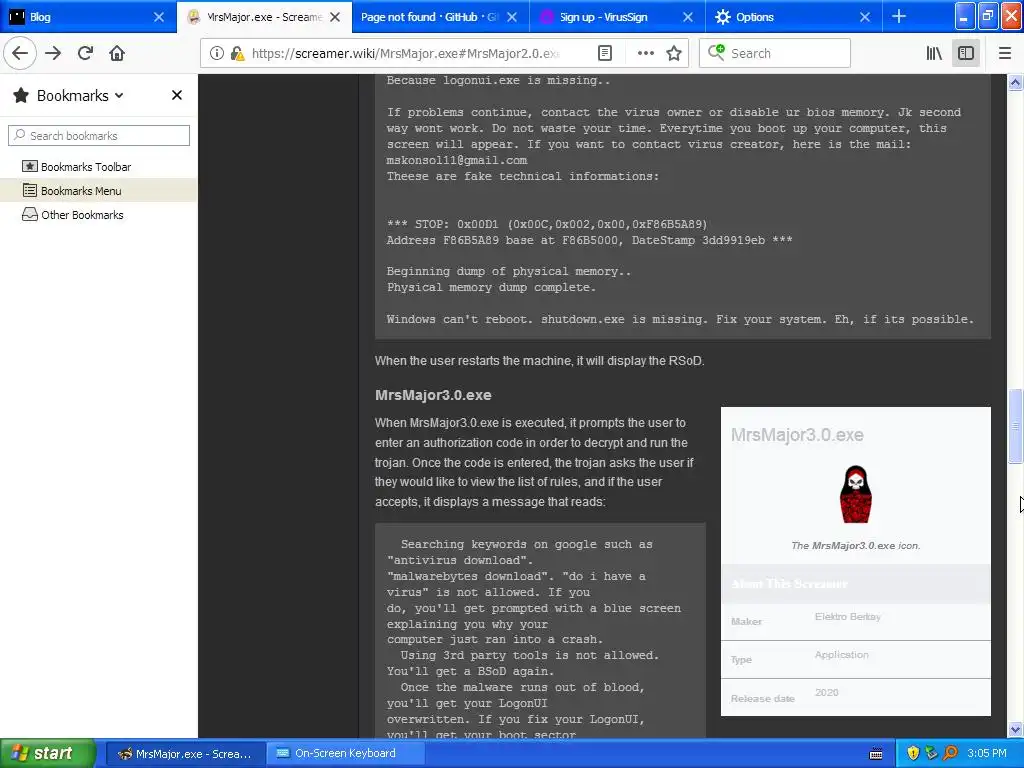
Task: Select On-Screen Keyboard taskbar button
Action: (x=345, y=753)
